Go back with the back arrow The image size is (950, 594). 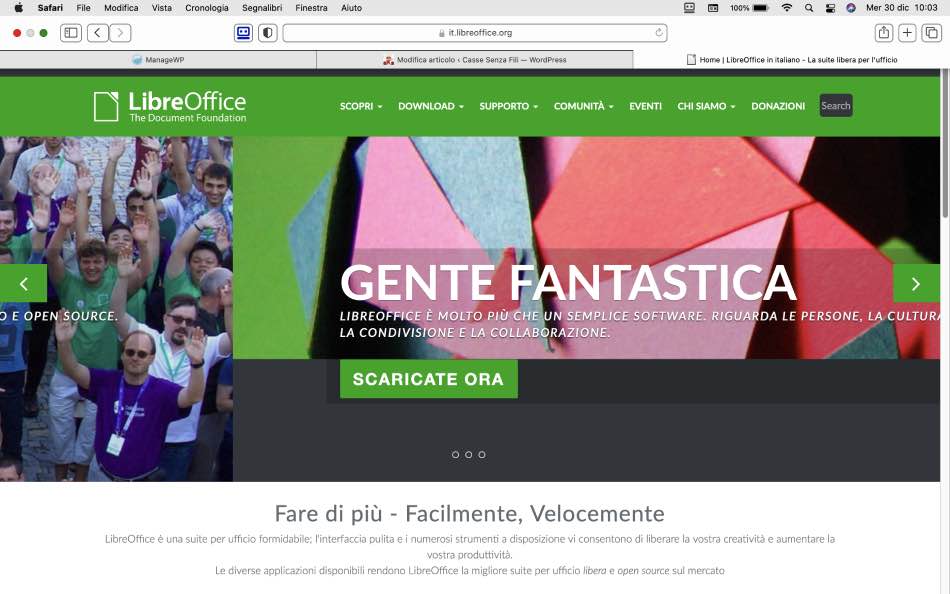pos(98,33)
